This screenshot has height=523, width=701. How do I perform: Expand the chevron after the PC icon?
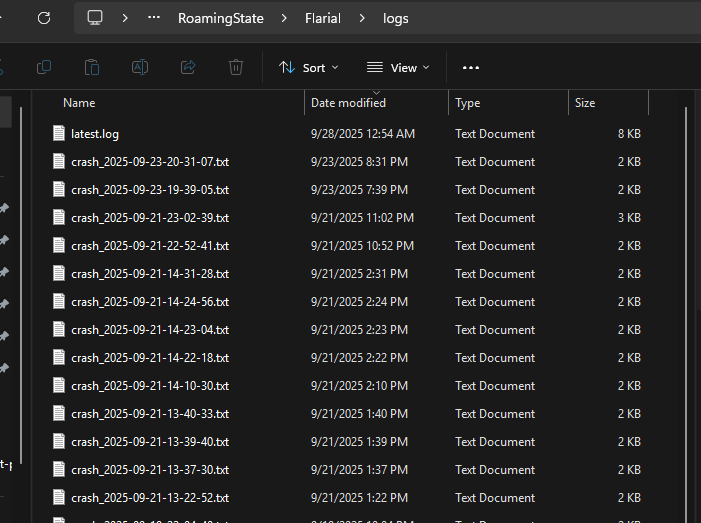(x=125, y=18)
